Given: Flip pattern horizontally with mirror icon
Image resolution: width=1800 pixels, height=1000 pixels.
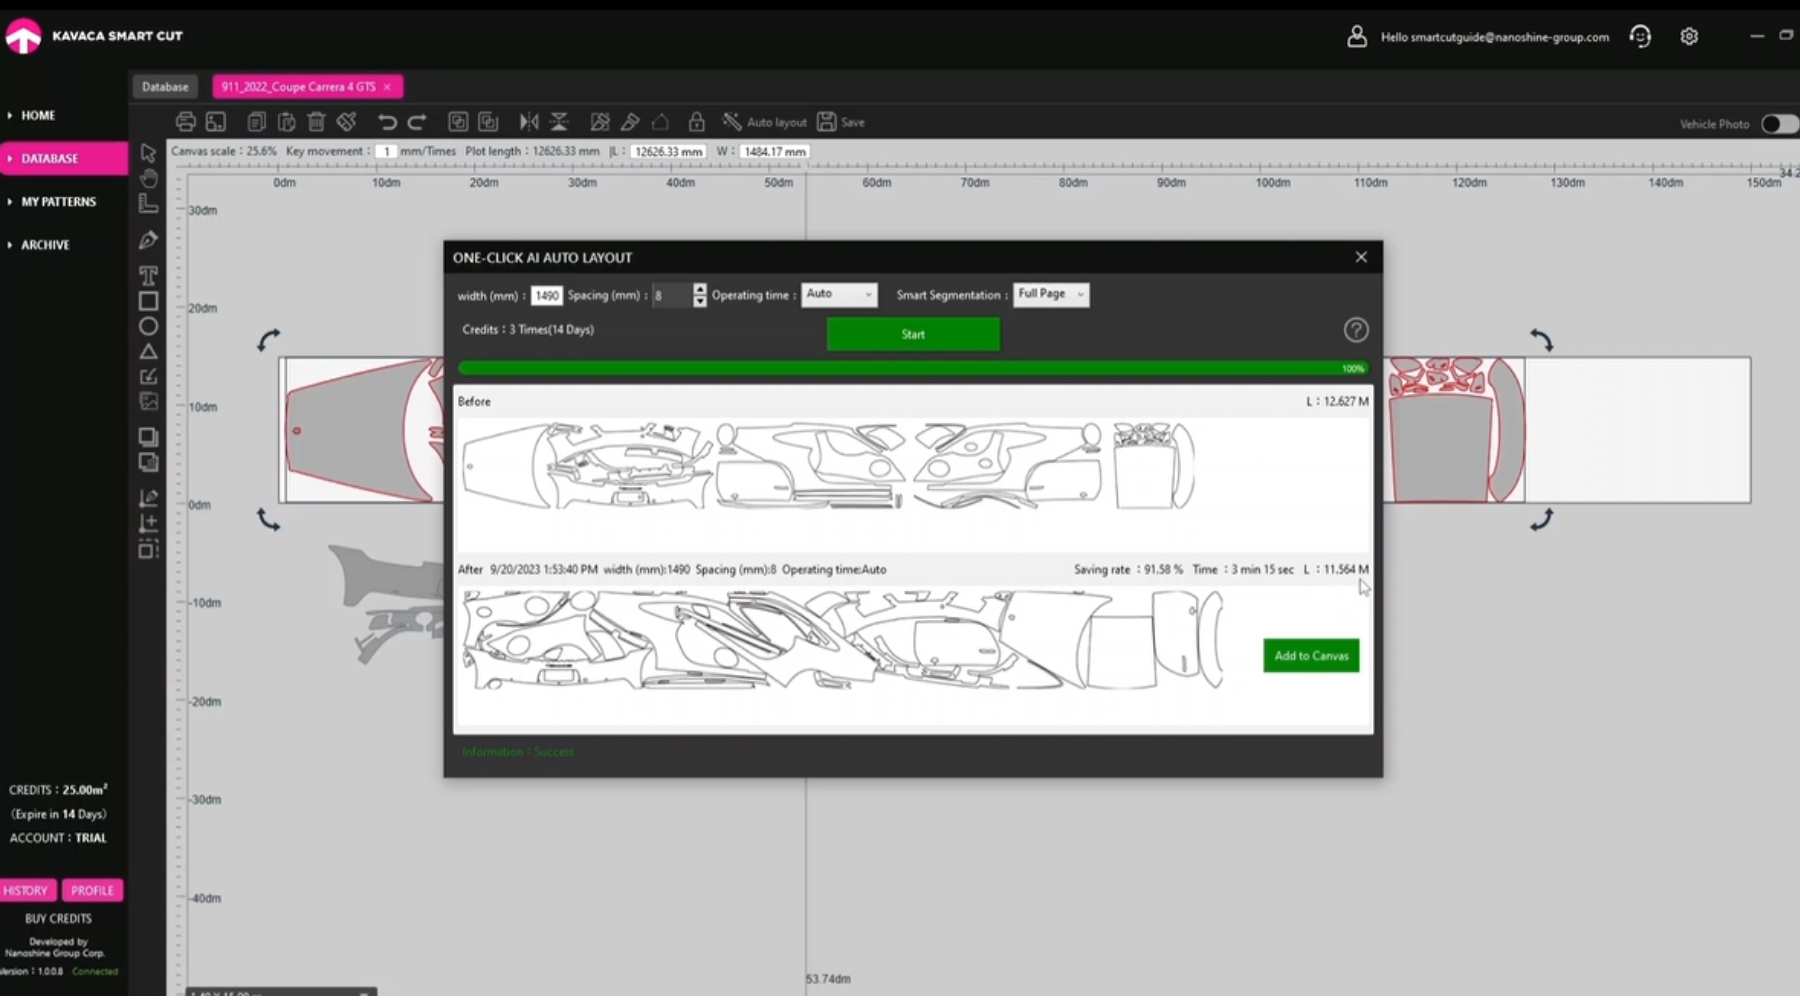Looking at the screenshot, I should tap(529, 122).
